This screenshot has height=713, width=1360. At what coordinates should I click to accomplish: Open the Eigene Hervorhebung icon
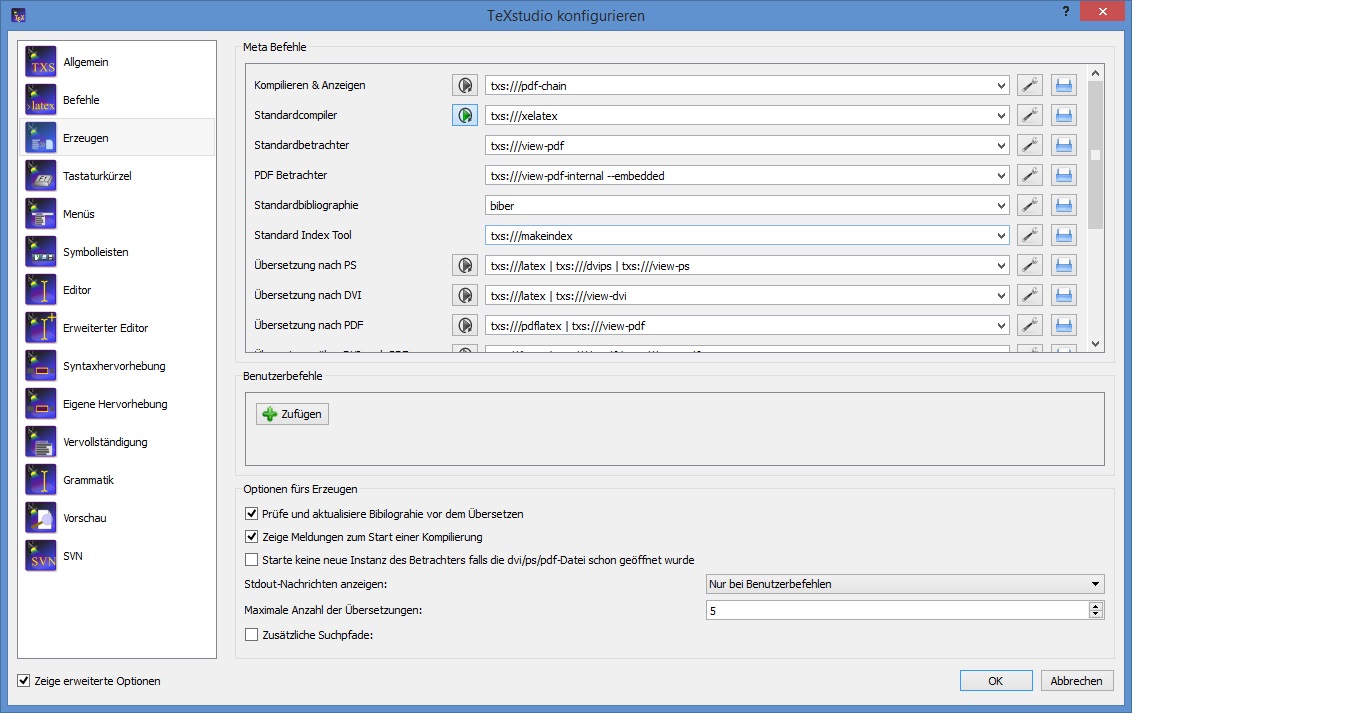pyautogui.click(x=41, y=404)
